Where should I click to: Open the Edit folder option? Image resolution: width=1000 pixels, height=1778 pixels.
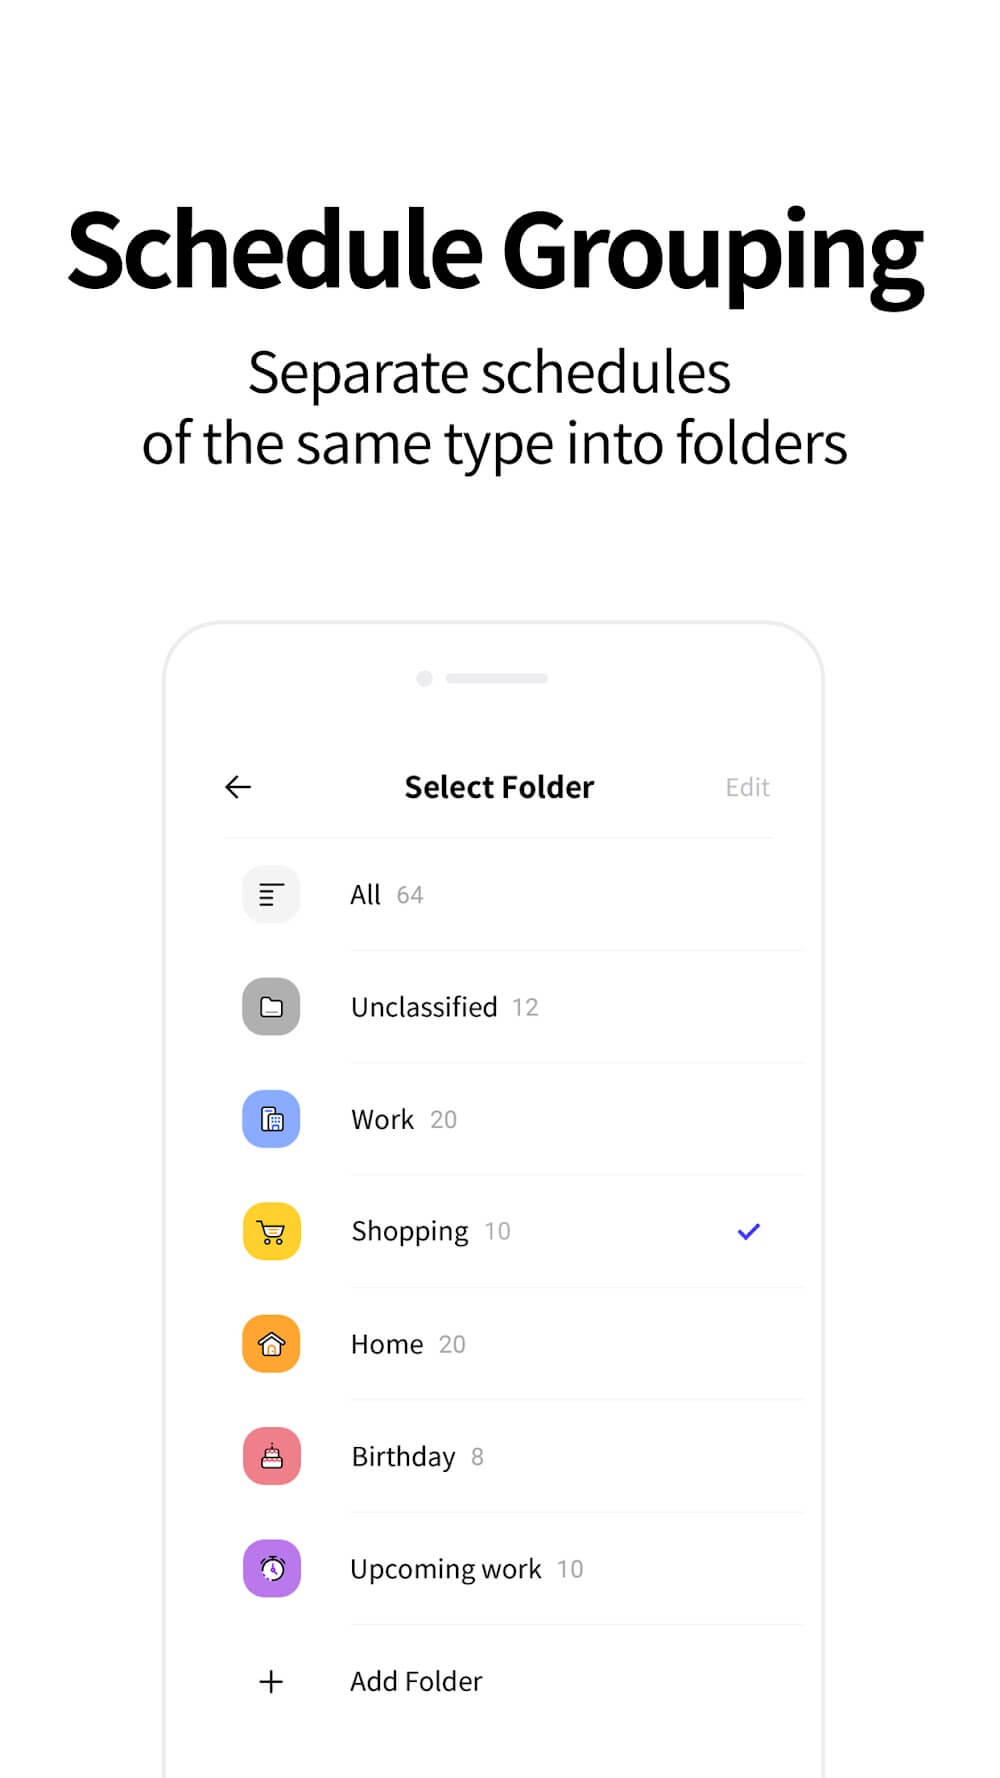tap(747, 787)
